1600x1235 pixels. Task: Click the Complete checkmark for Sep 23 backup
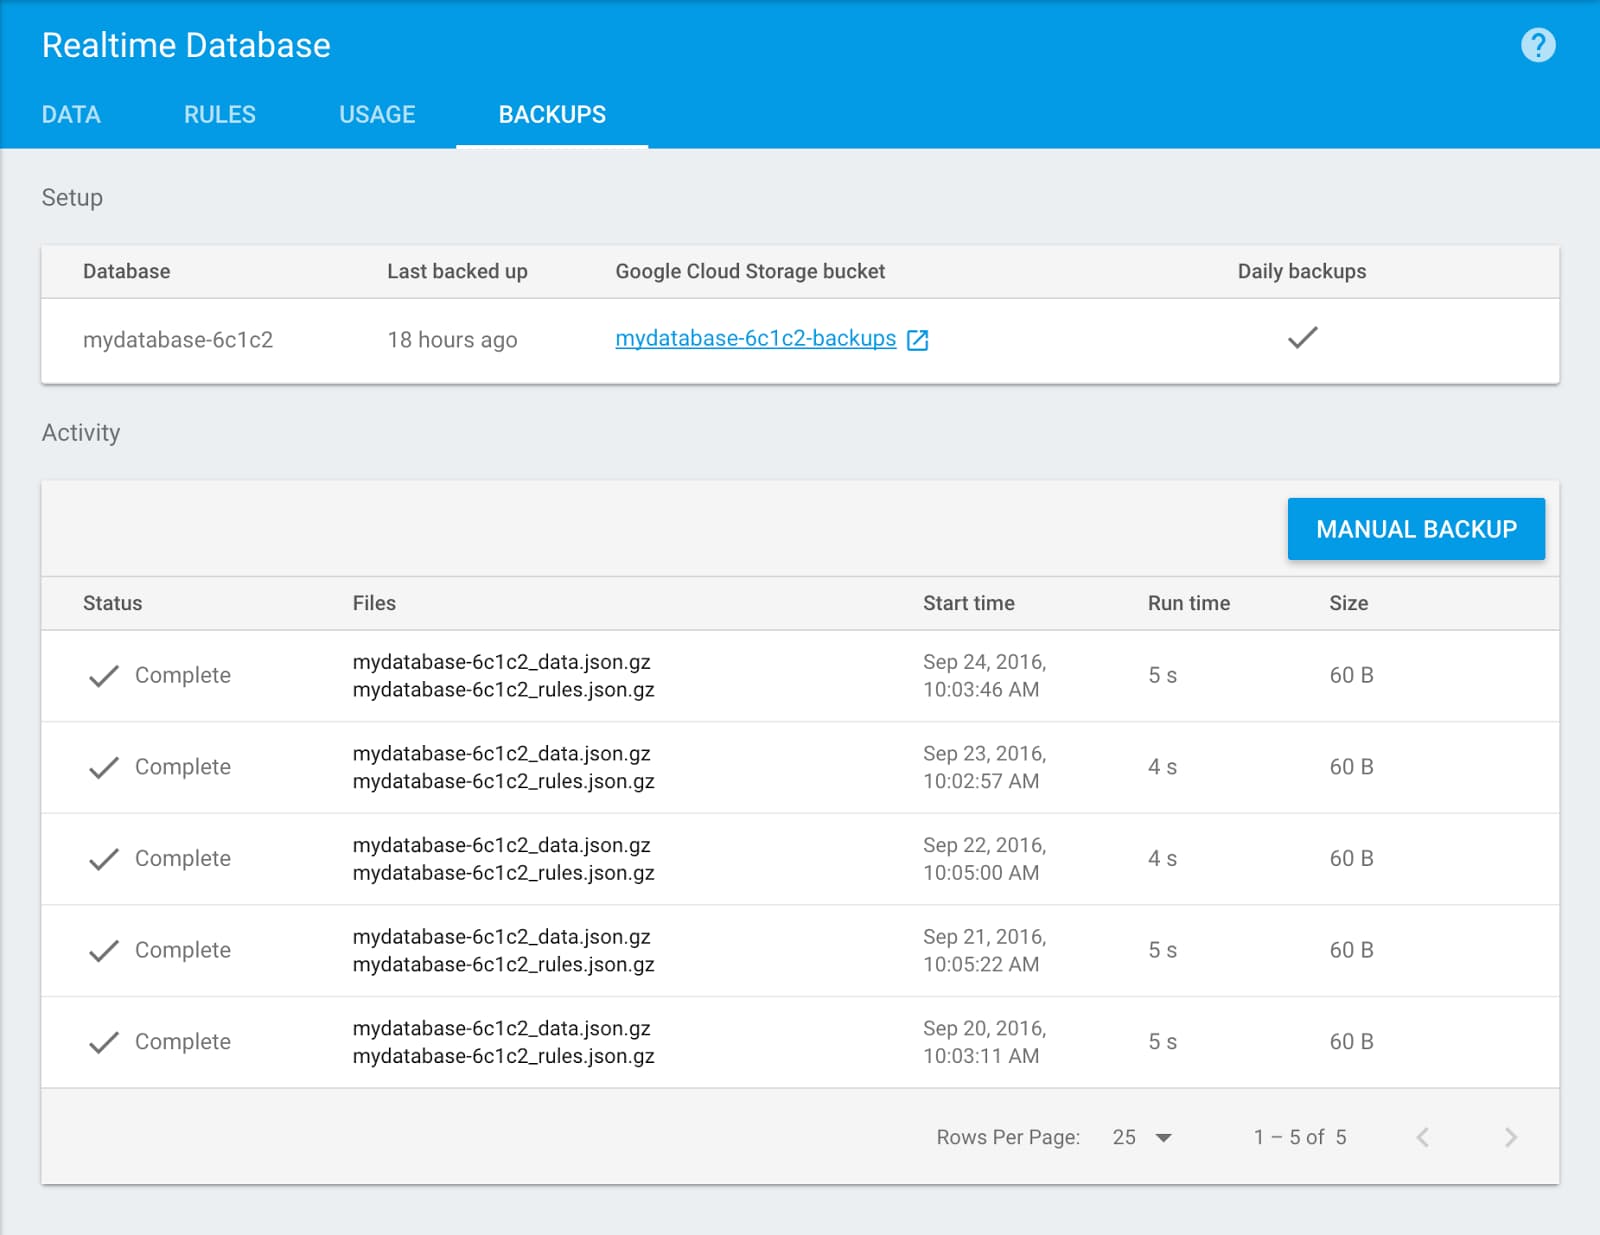[x=104, y=767]
